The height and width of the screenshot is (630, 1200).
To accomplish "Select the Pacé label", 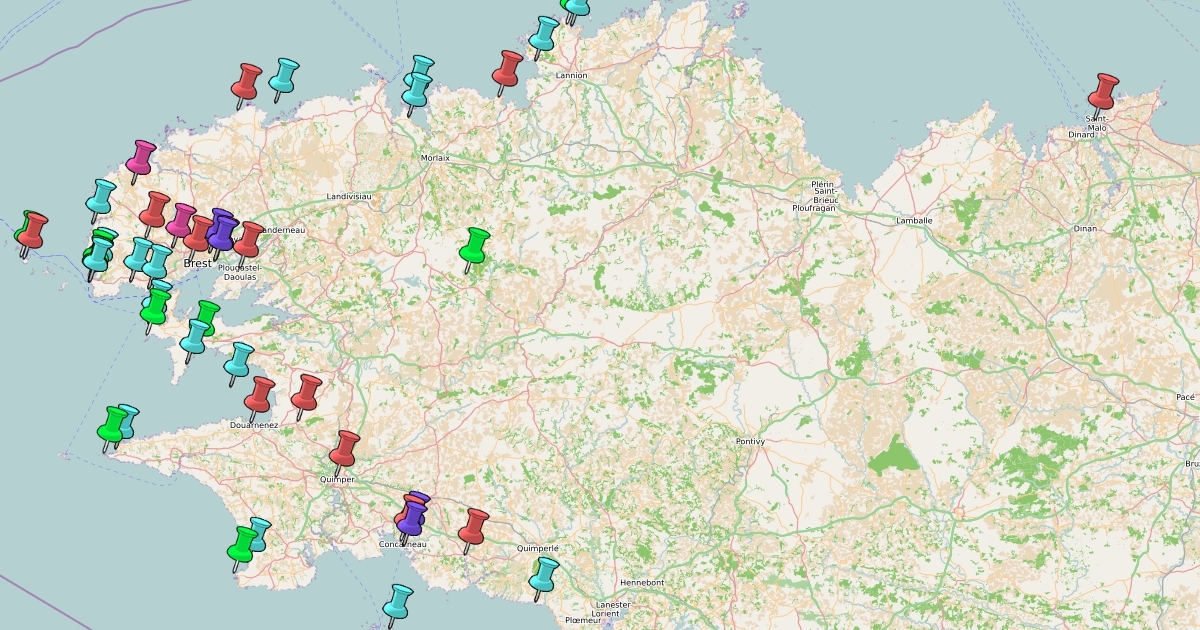I will click(1186, 397).
